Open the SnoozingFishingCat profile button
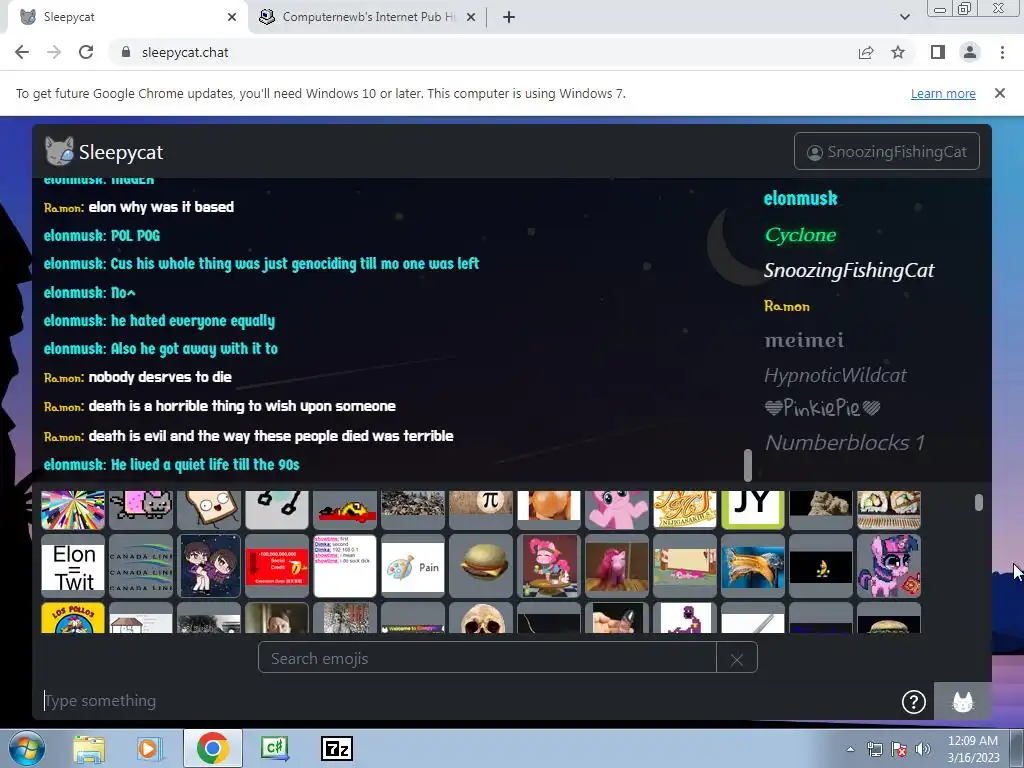 (887, 152)
